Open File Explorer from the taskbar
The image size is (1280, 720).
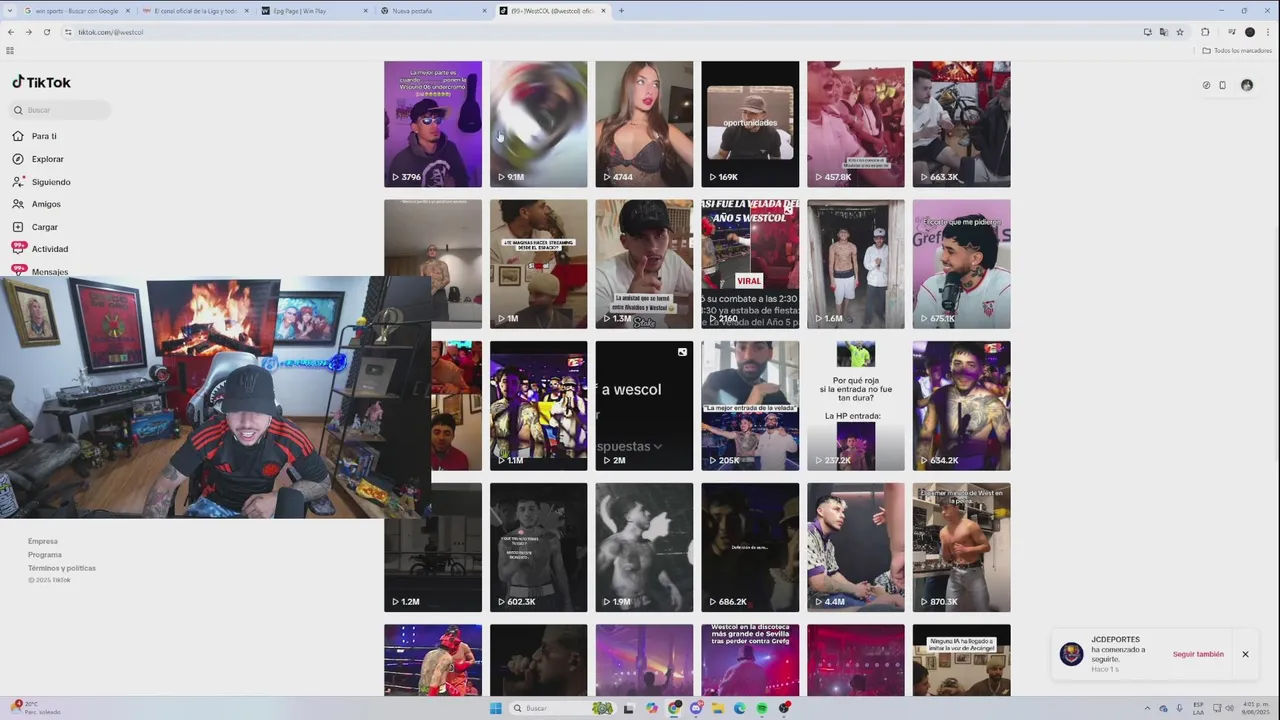tap(717, 708)
